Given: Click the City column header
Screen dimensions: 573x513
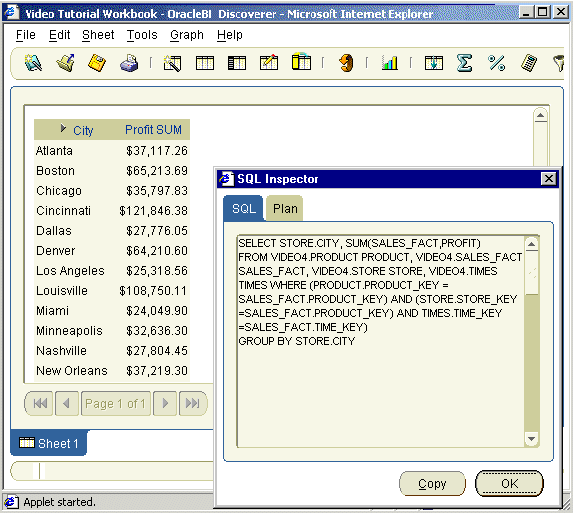Looking at the screenshot, I should (83, 130).
